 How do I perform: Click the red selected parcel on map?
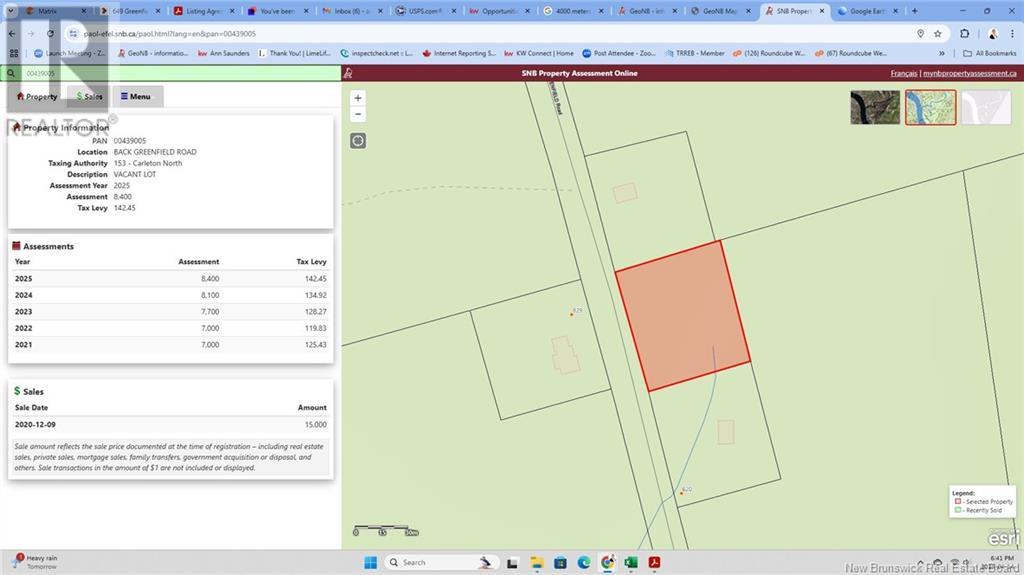[x=682, y=315]
